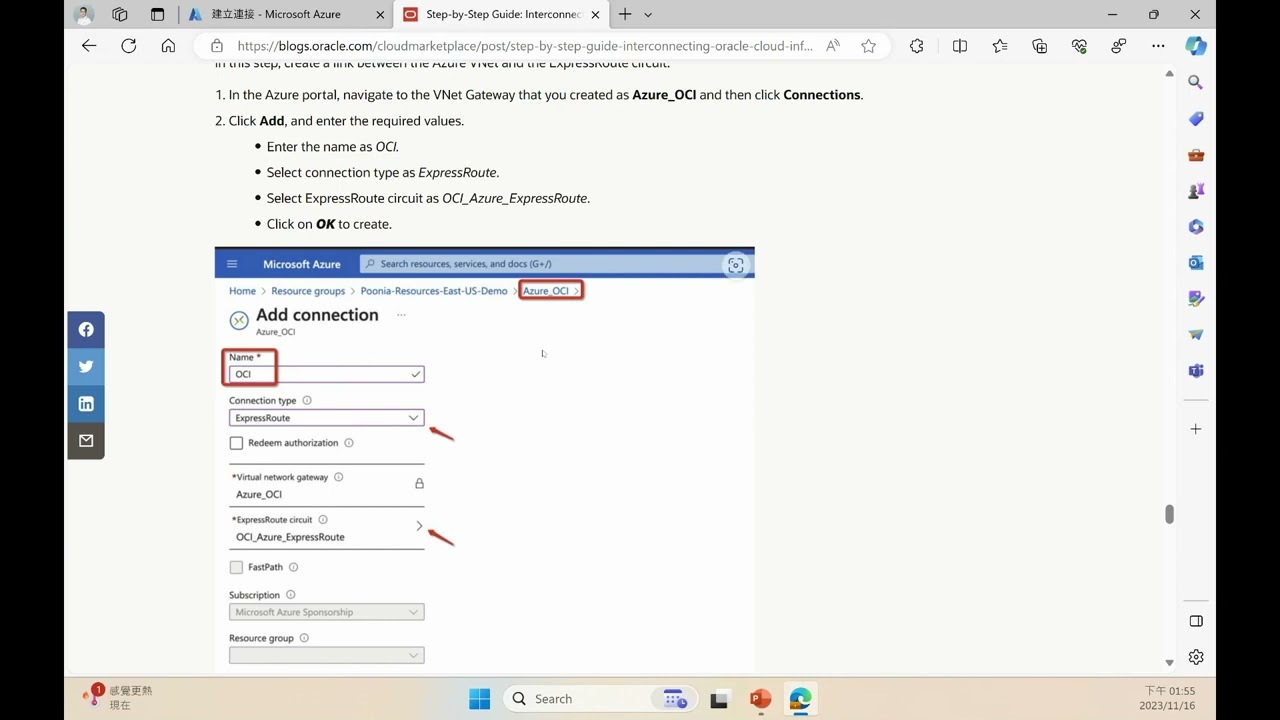Launch Copilot from the toolbar
Screen dimensions: 1280x720
[x=1196, y=46]
